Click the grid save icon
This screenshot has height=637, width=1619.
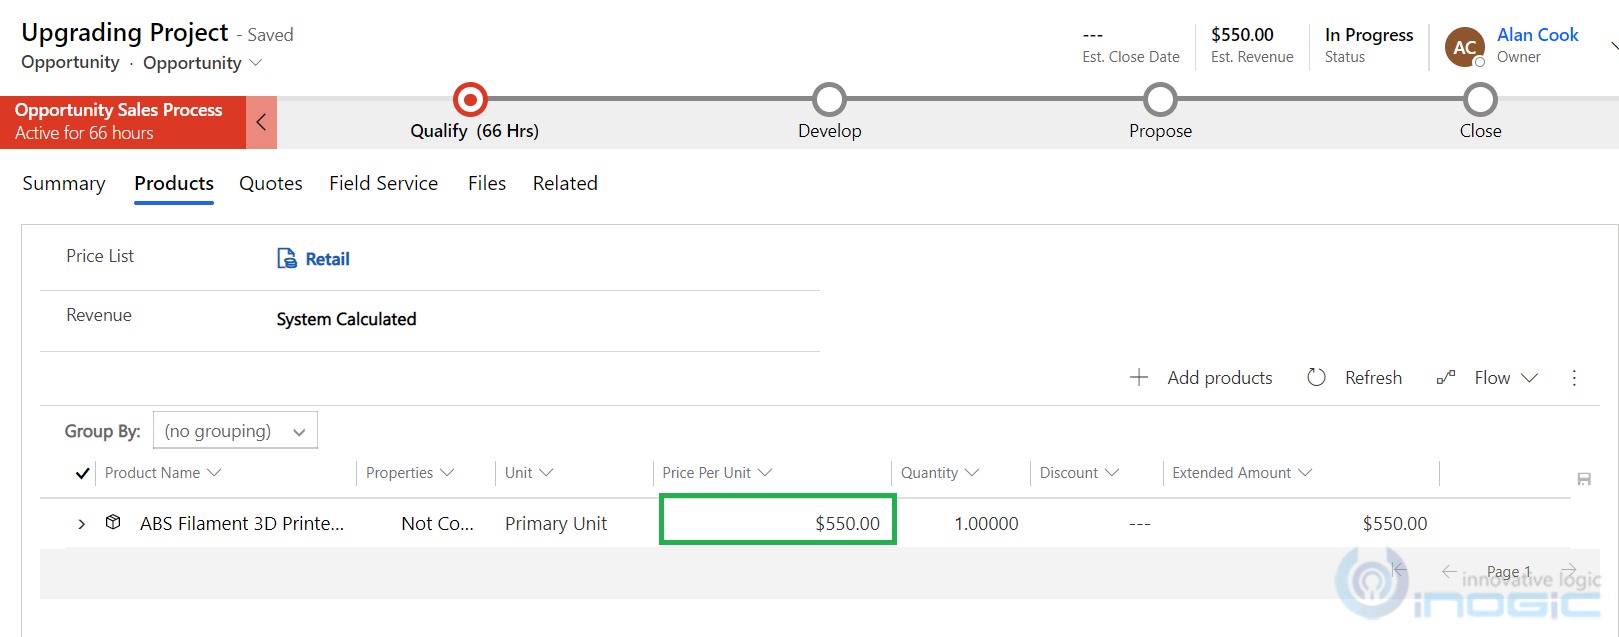pos(1584,479)
